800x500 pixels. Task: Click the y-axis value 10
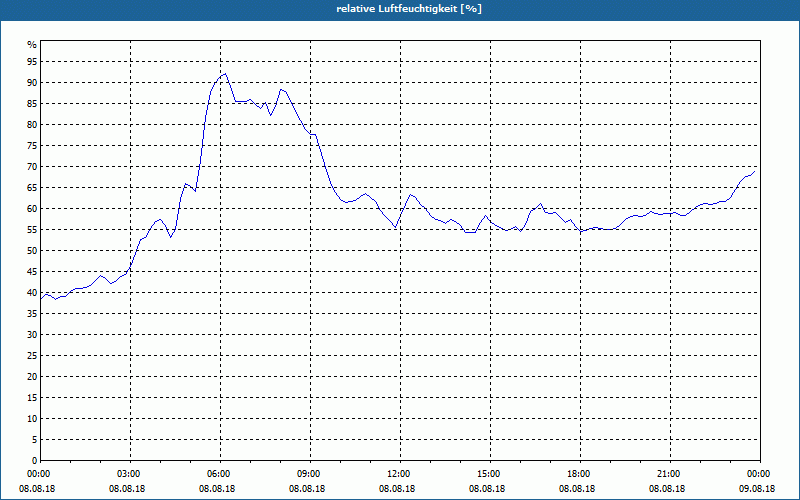32,418
